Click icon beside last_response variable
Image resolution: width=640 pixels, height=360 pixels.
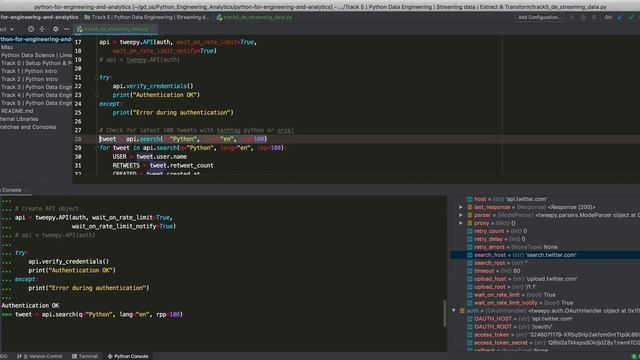[x=469, y=207]
